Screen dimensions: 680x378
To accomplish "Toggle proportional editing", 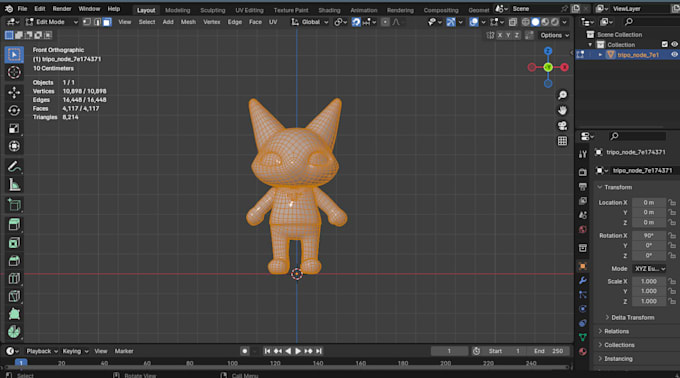I will coord(385,22).
